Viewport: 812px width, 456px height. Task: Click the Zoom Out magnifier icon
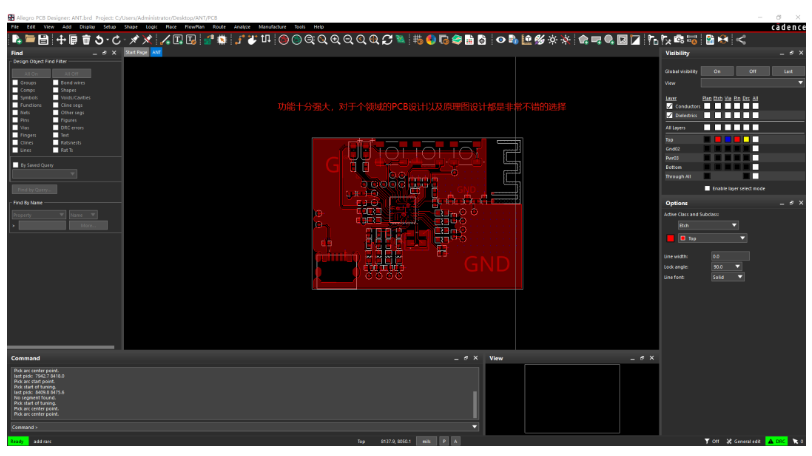(x=349, y=40)
